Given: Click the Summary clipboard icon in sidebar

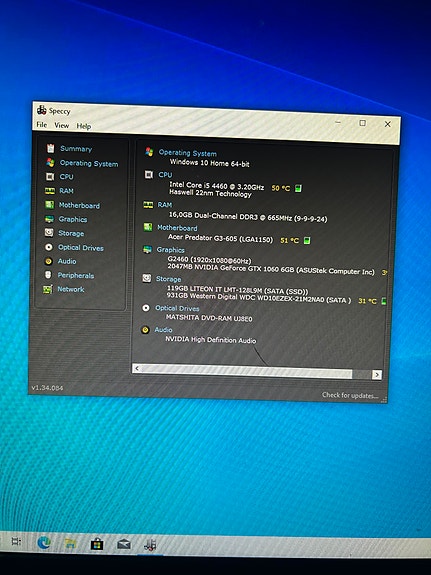Looking at the screenshot, I should (x=51, y=148).
